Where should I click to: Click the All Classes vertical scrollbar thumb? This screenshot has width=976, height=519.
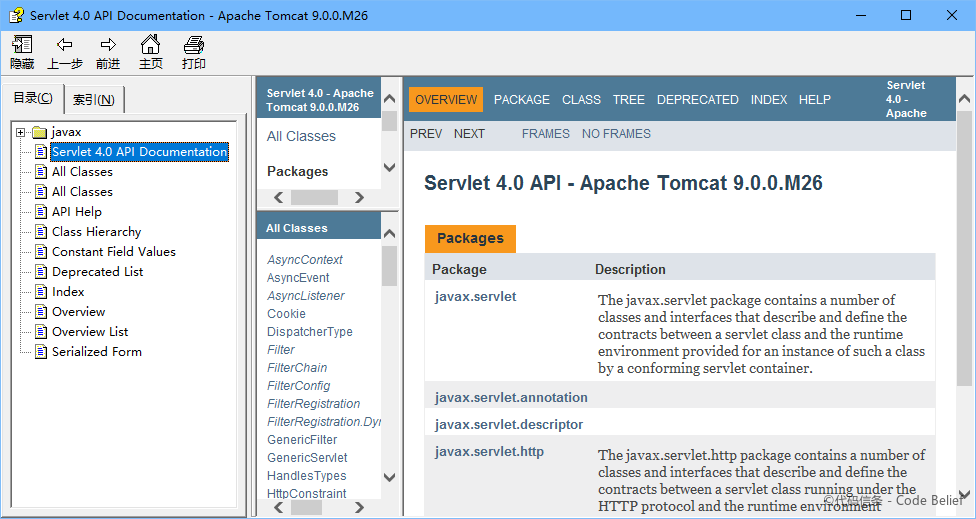390,266
